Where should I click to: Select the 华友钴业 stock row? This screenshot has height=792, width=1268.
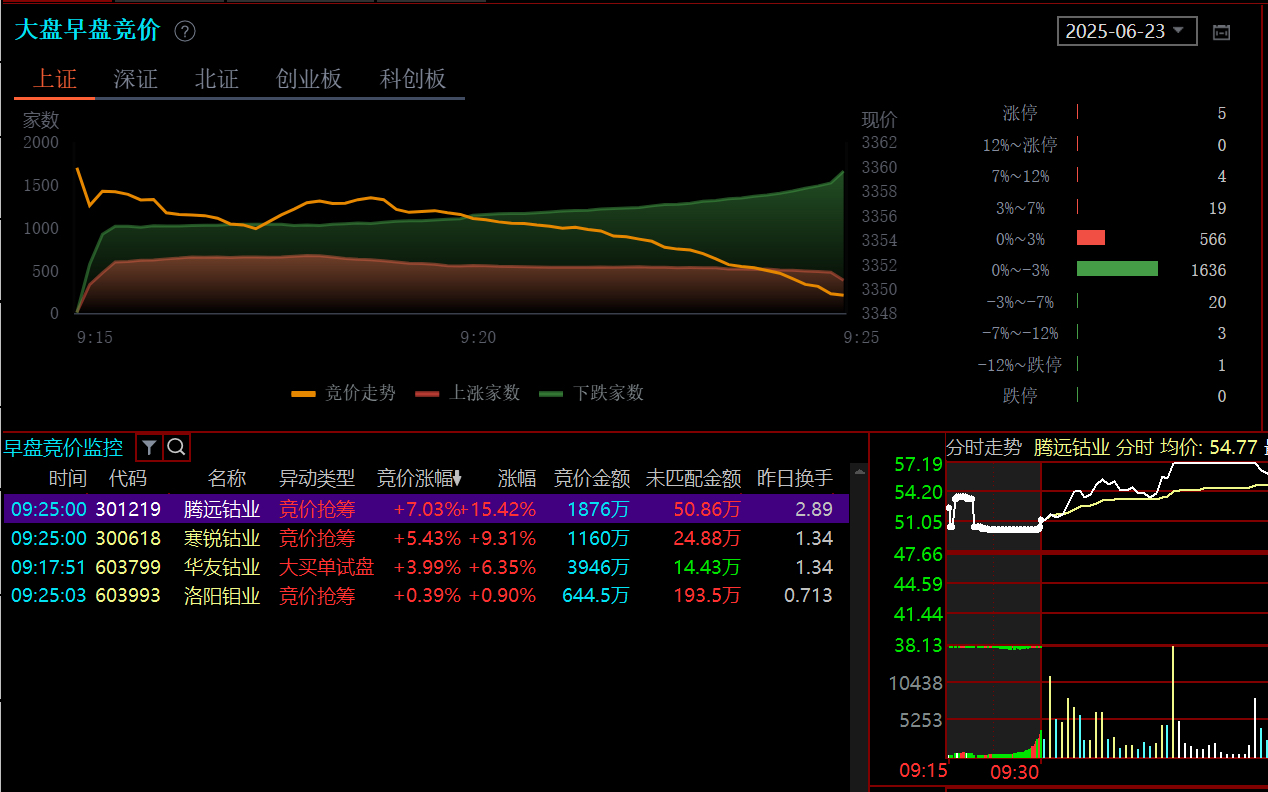426,567
